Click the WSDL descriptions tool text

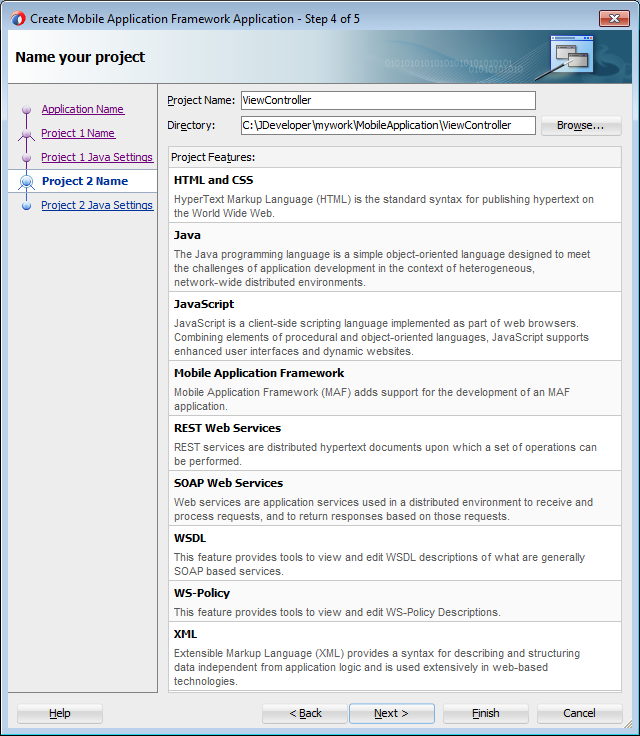pyautogui.click(x=379, y=564)
